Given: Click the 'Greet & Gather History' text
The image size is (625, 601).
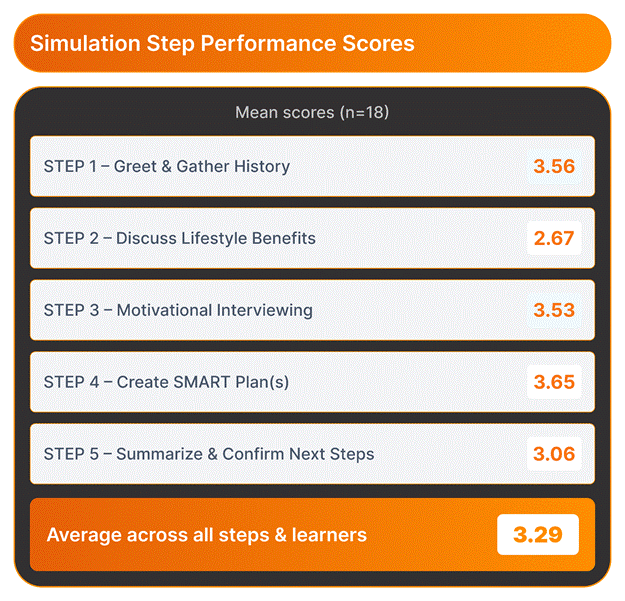Looking at the screenshot, I should pyautogui.click(x=202, y=166).
